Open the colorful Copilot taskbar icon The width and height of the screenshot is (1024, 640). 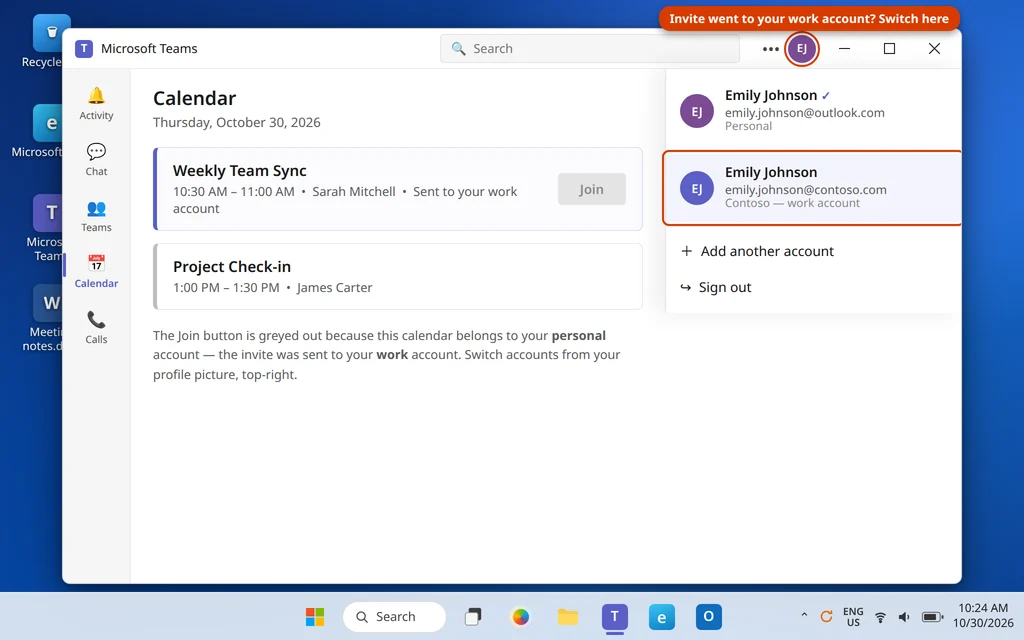point(520,616)
